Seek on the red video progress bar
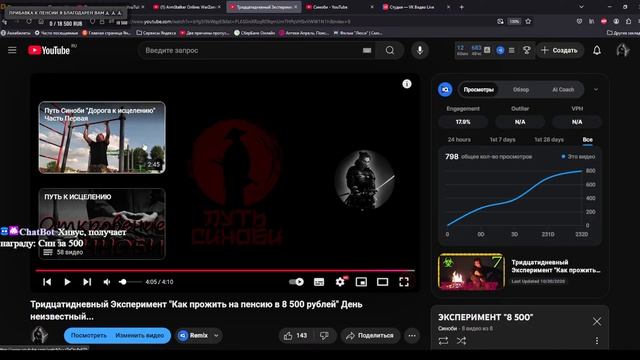The image size is (640, 360). point(225,270)
